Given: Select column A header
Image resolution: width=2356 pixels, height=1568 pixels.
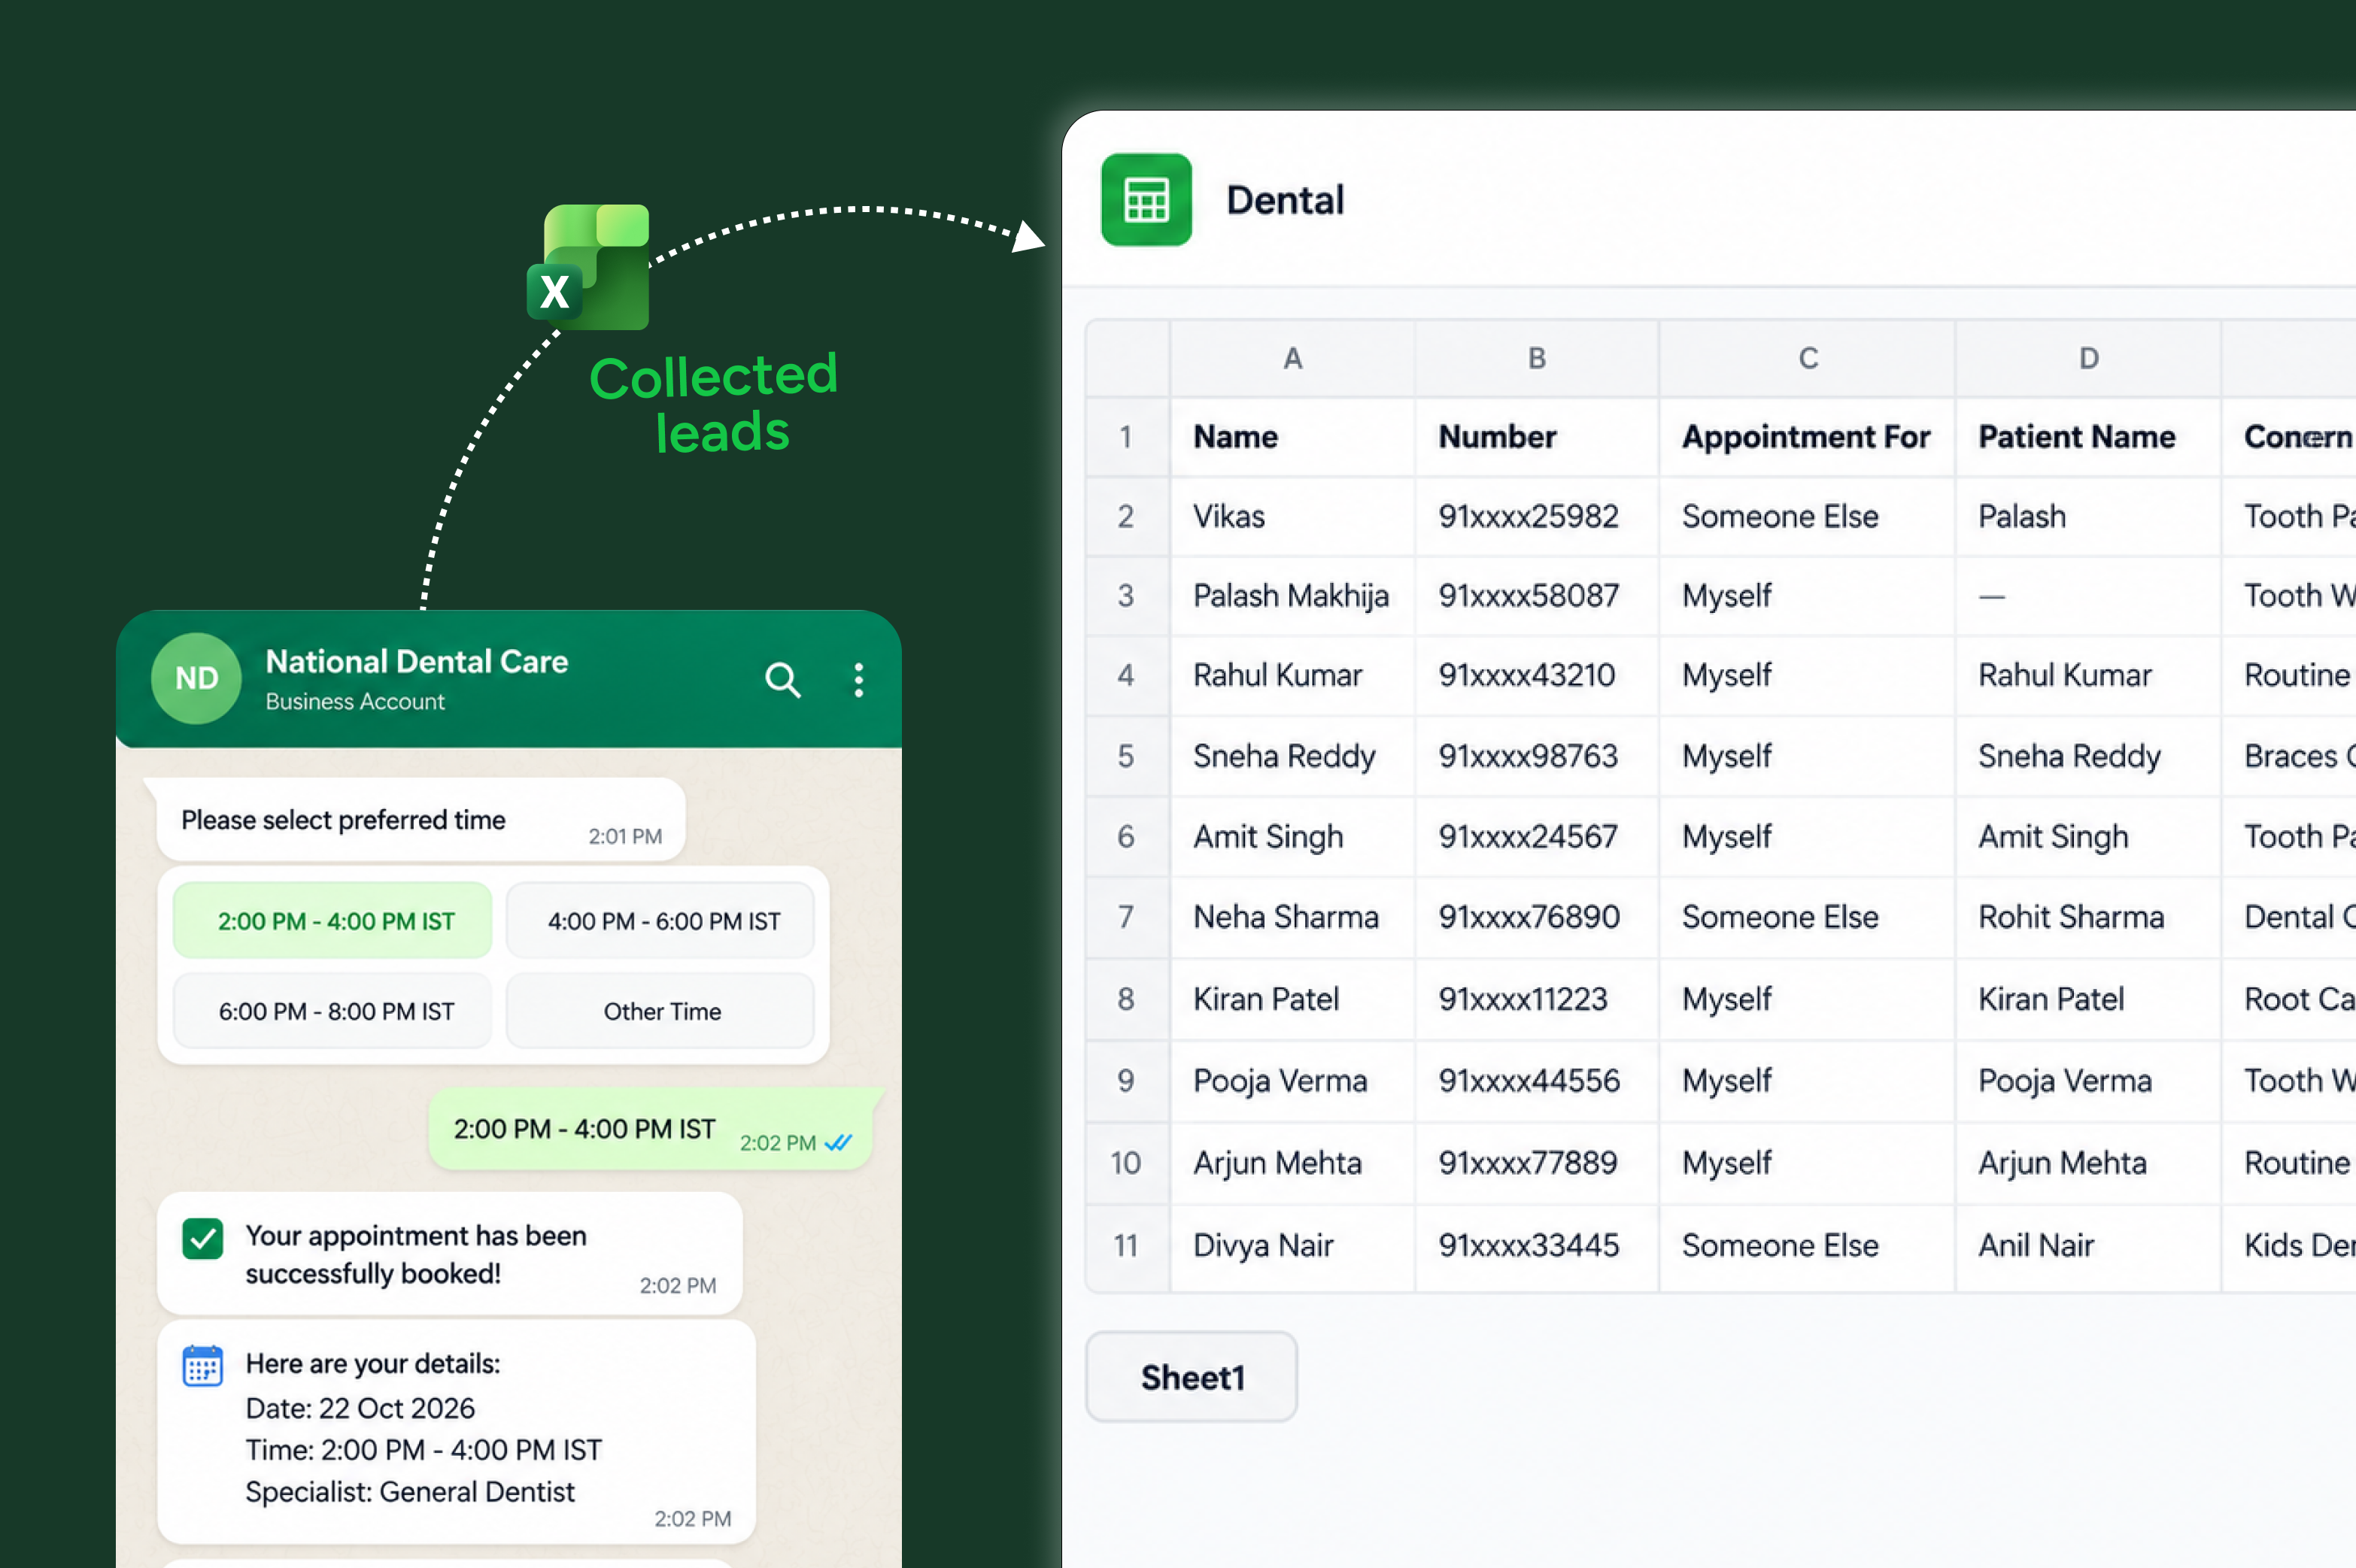Looking at the screenshot, I should (x=1293, y=358).
